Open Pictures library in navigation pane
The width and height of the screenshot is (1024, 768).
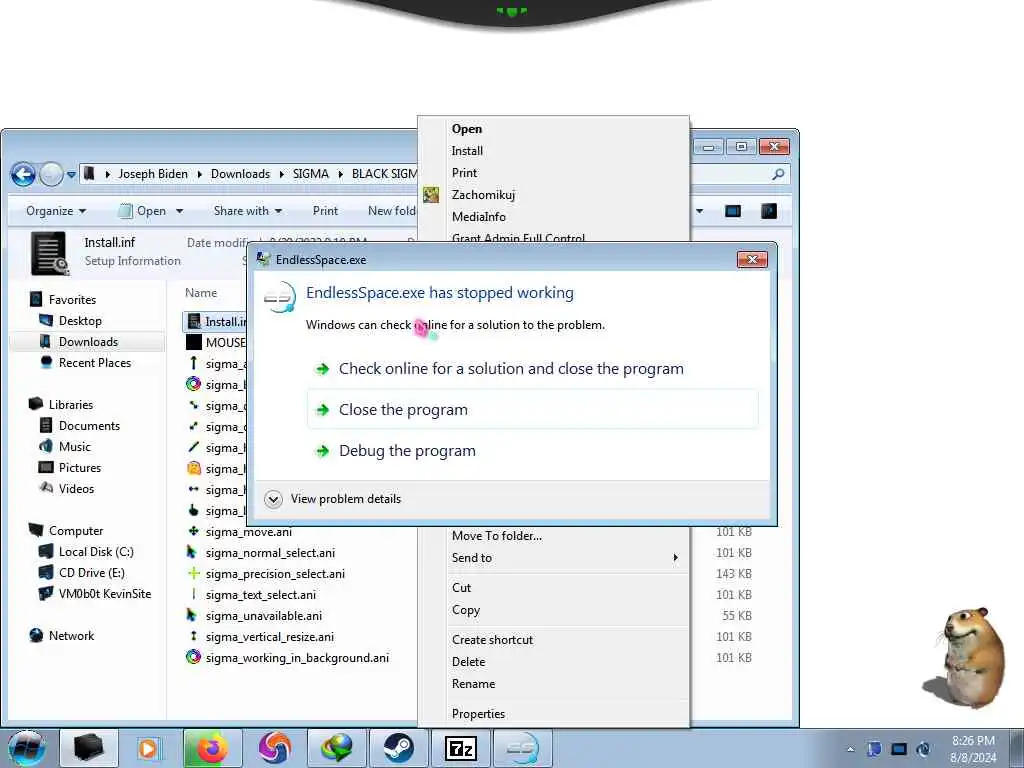tap(80, 468)
